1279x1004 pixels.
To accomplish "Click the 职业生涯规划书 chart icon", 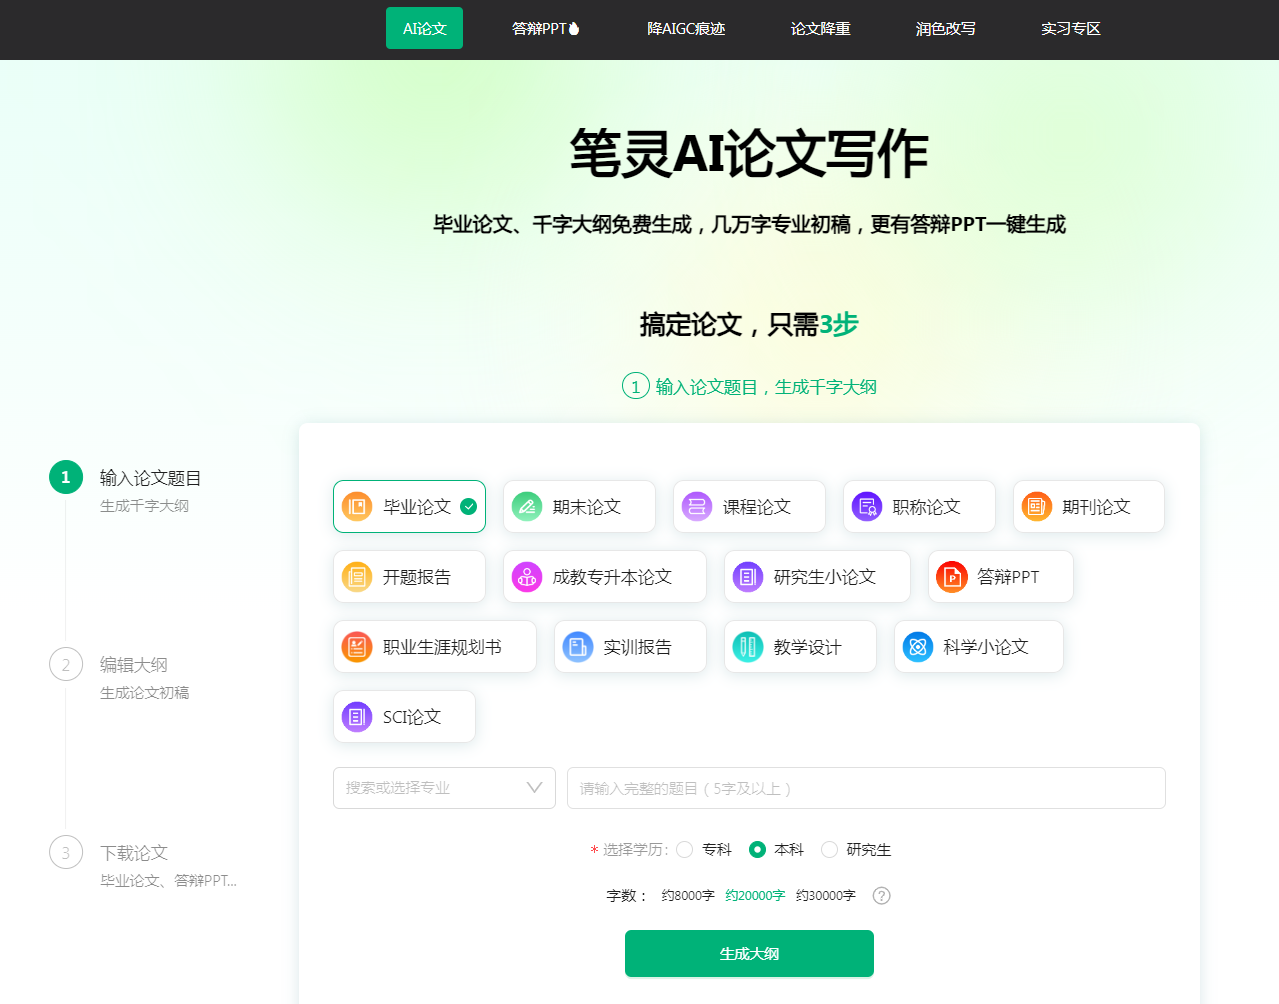I will point(357,647).
